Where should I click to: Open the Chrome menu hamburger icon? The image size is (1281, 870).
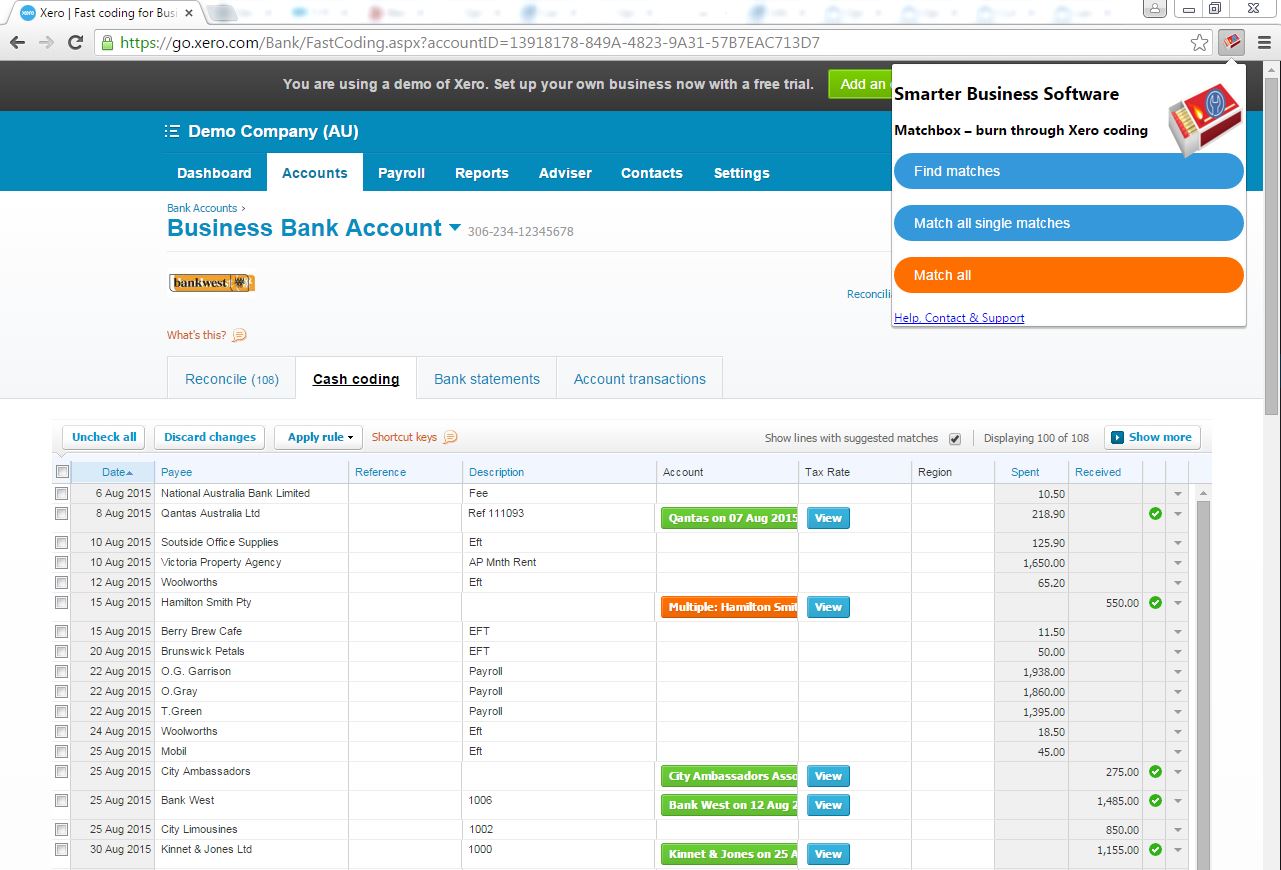[1264, 43]
